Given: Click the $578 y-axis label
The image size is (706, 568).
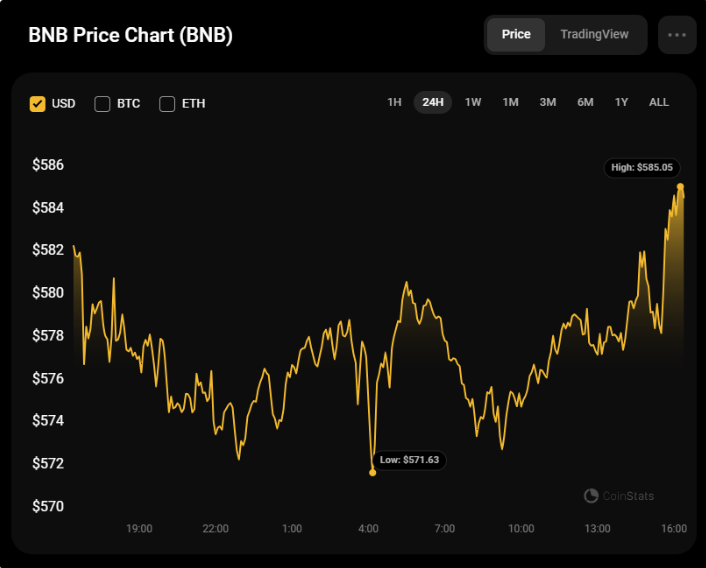Looking at the screenshot, I should click(x=48, y=335).
